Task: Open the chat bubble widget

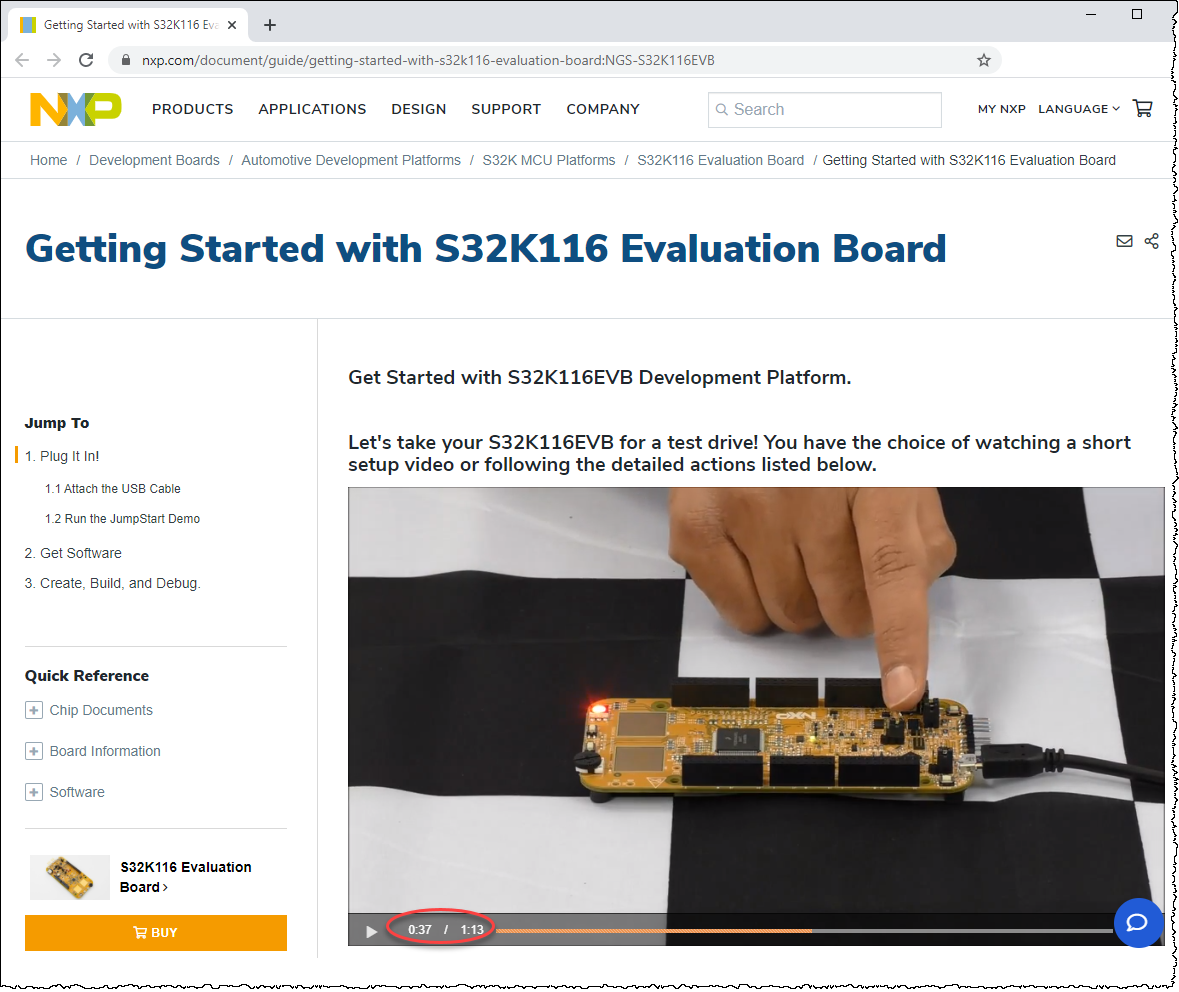Action: (x=1138, y=922)
